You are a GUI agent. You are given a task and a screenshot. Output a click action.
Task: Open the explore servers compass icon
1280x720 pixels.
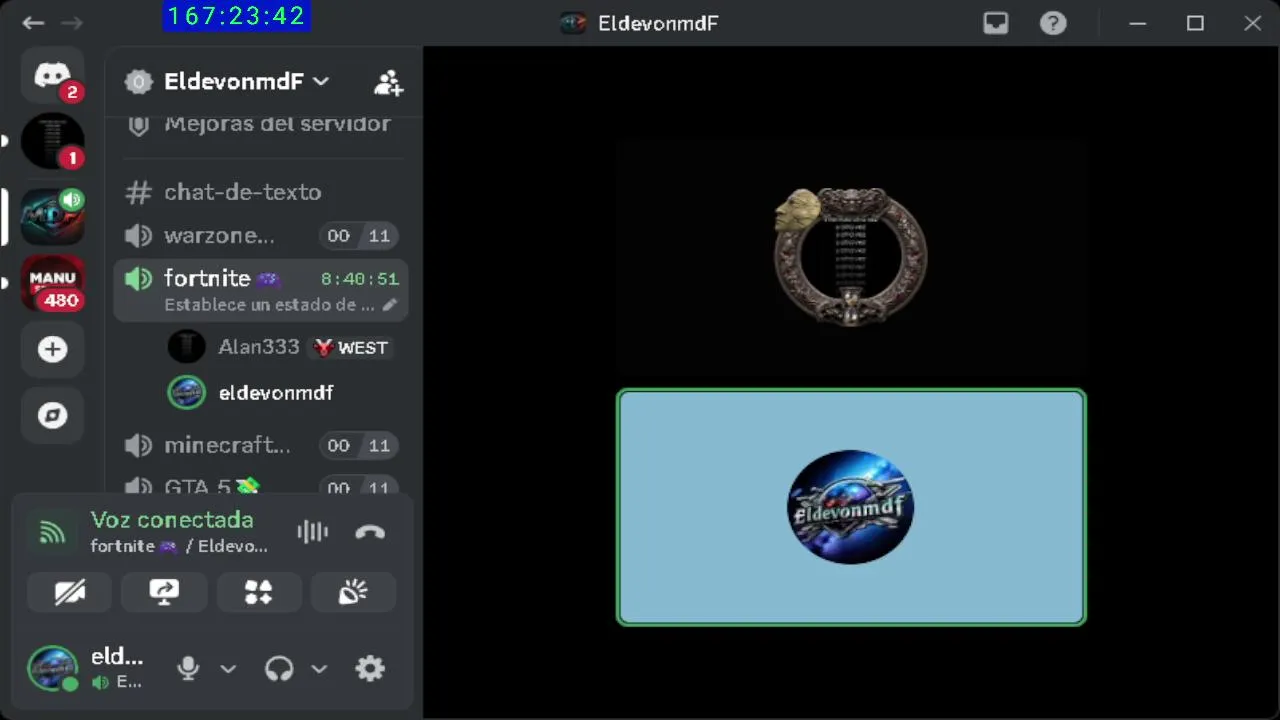tap(52, 415)
